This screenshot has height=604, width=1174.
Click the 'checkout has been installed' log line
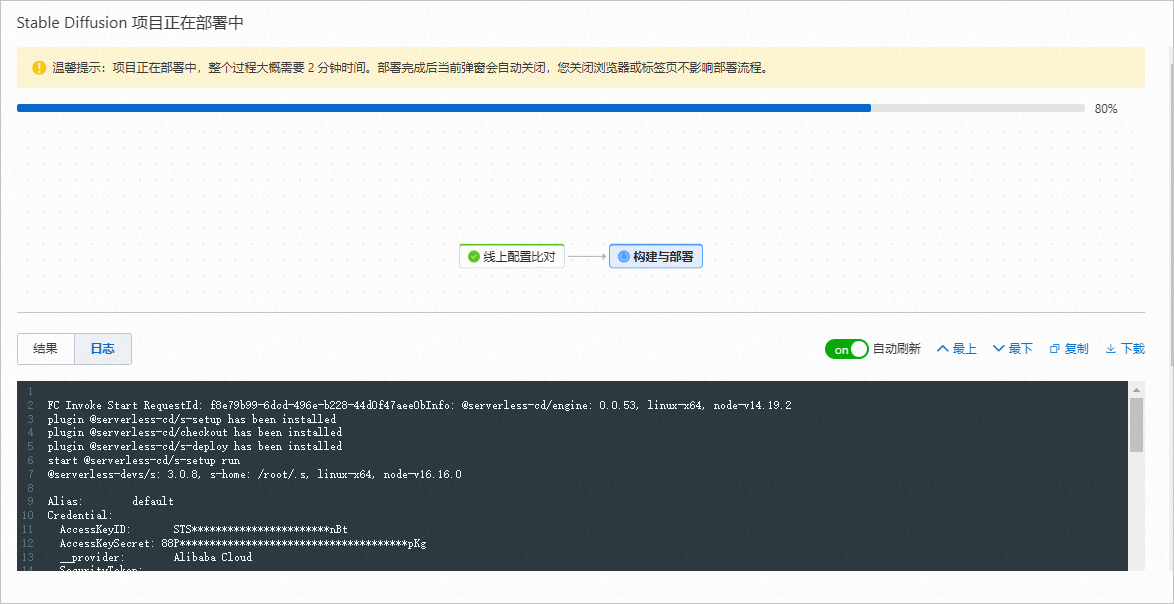[x=195, y=433]
